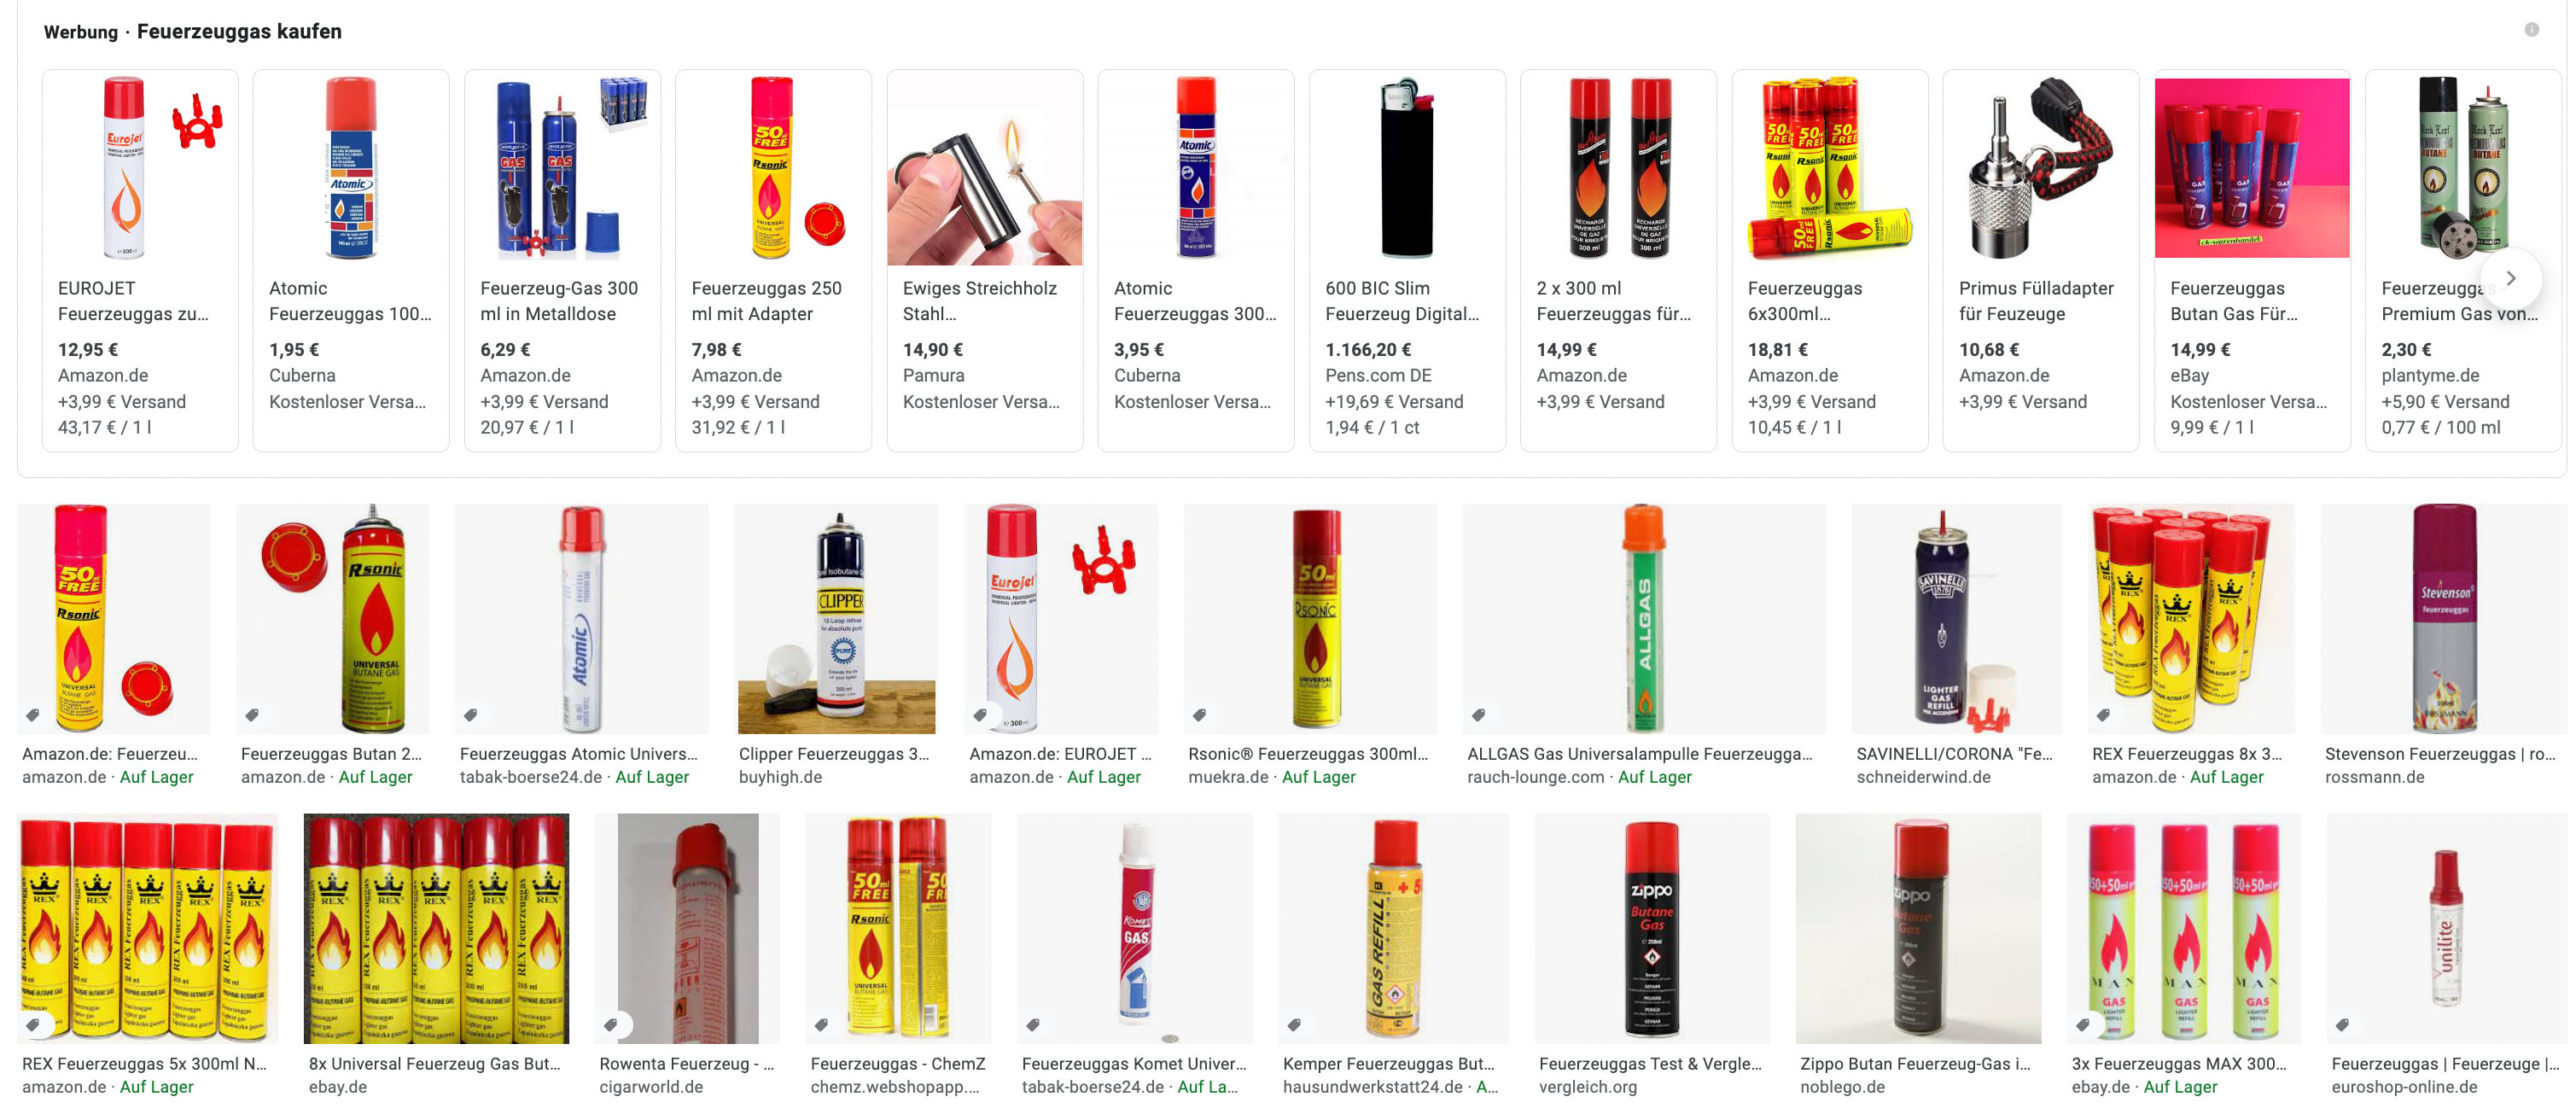The width and height of the screenshot is (2576, 1120).
Task: Show next shopping ads with arrow button
Action: [2510, 279]
